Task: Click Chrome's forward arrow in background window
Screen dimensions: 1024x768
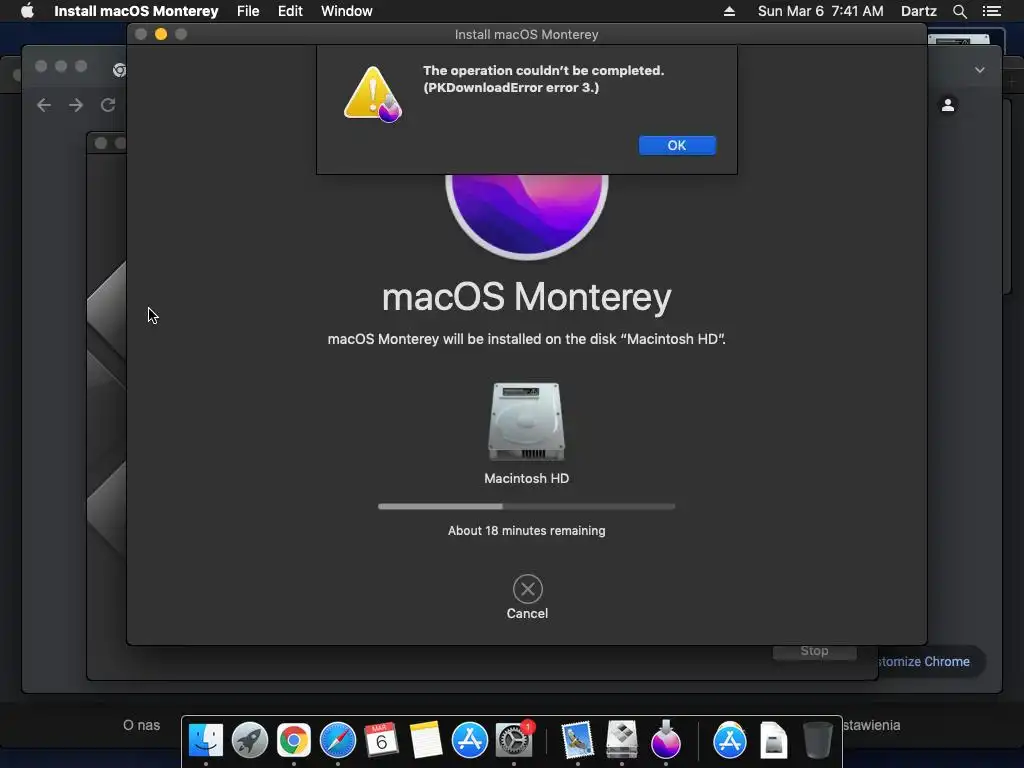Action: (x=76, y=105)
